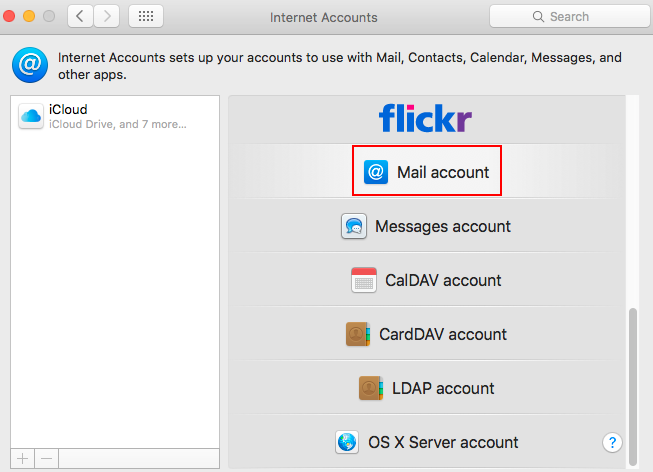
Task: Click the Messages account speech bubble icon
Action: pos(354,226)
